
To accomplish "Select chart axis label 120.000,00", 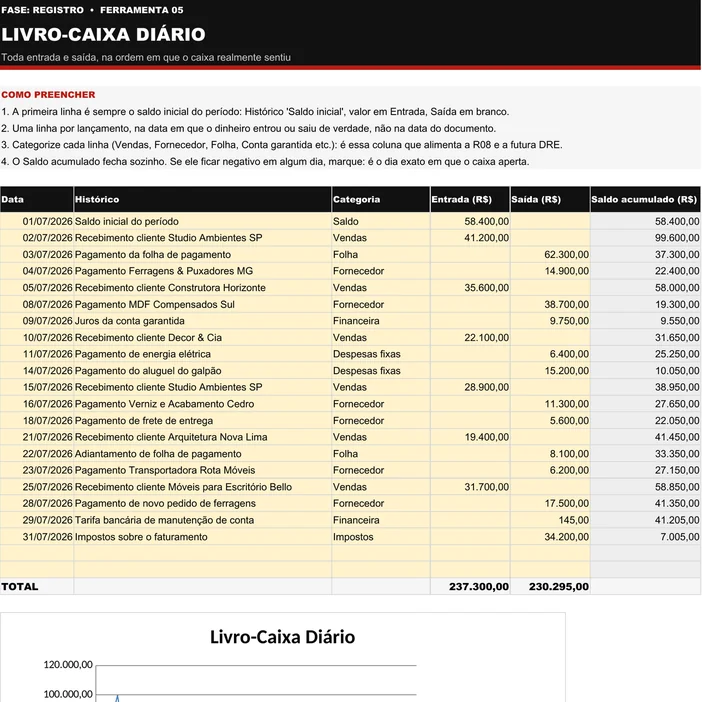I will pos(68,664).
